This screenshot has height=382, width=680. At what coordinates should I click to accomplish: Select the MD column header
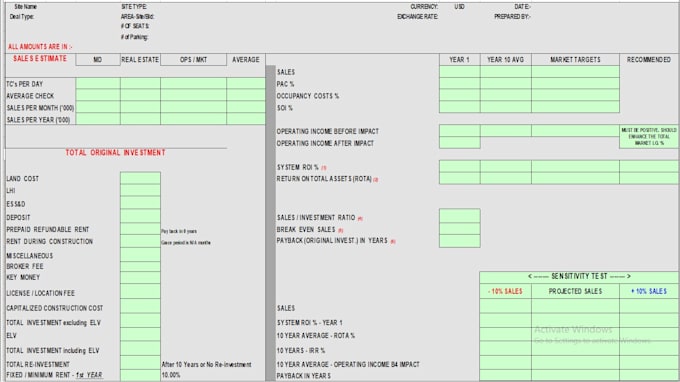click(98, 60)
